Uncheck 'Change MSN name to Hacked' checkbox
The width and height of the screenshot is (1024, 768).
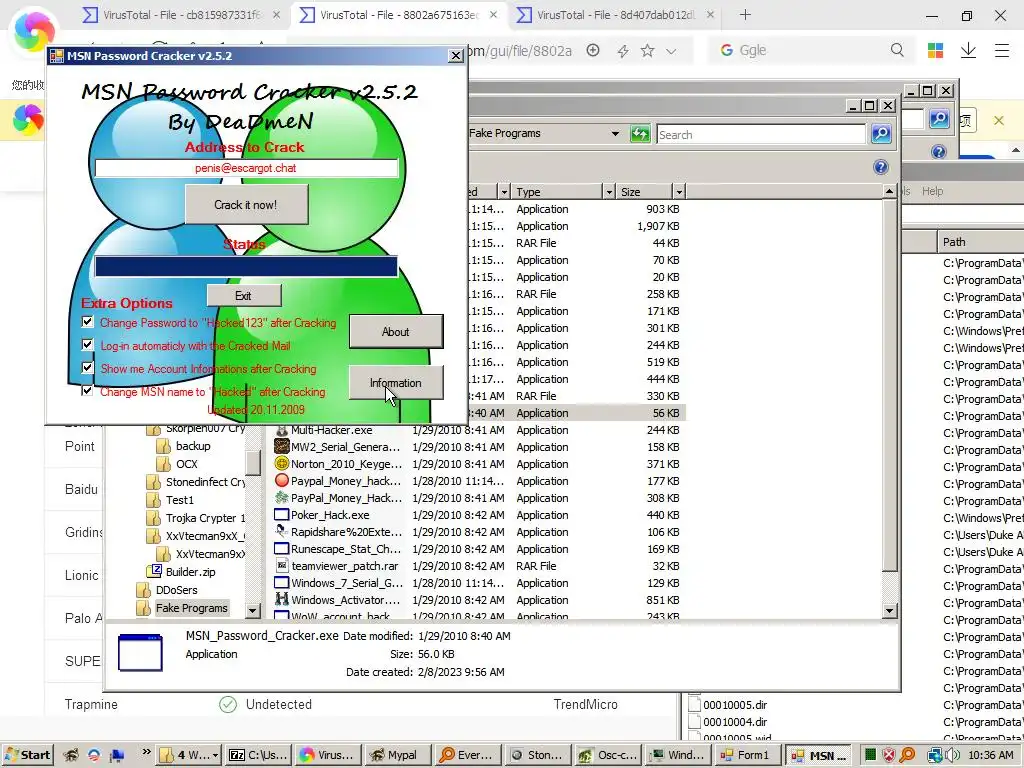(x=88, y=391)
